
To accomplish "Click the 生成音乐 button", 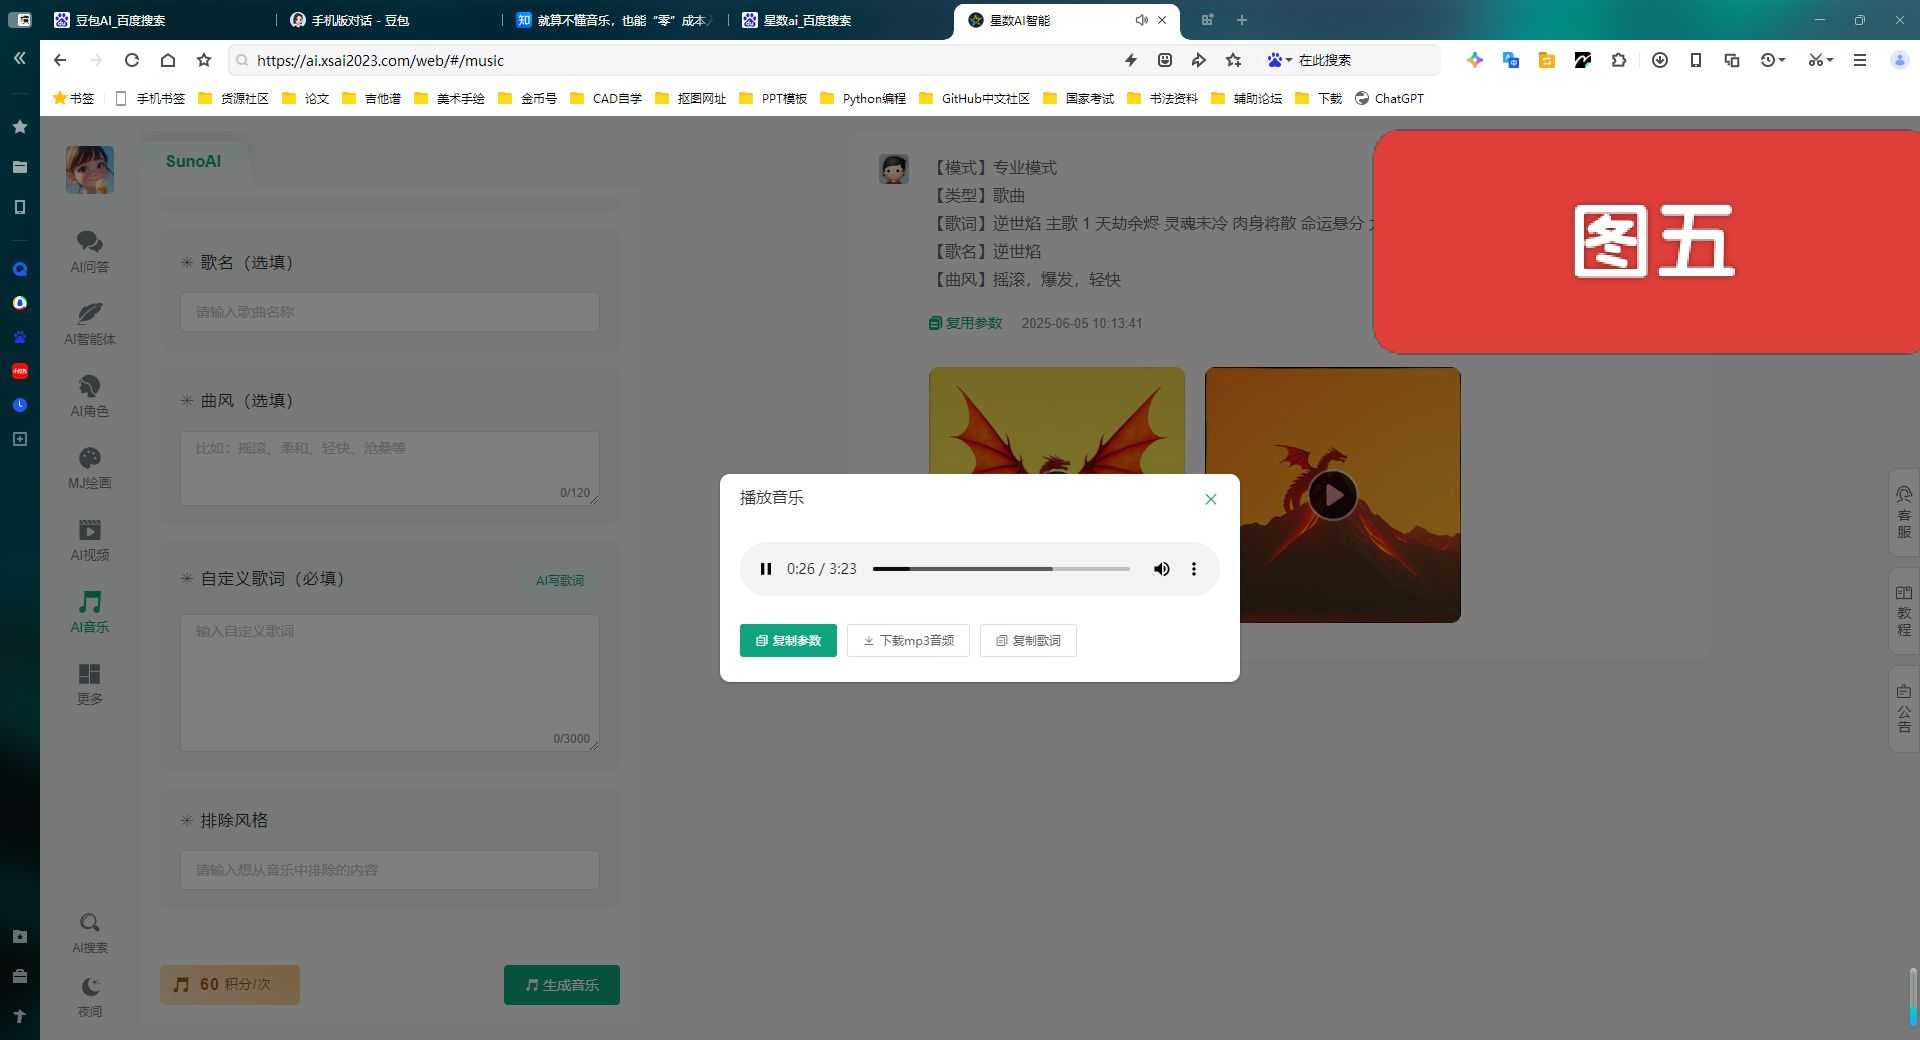I will click(562, 985).
